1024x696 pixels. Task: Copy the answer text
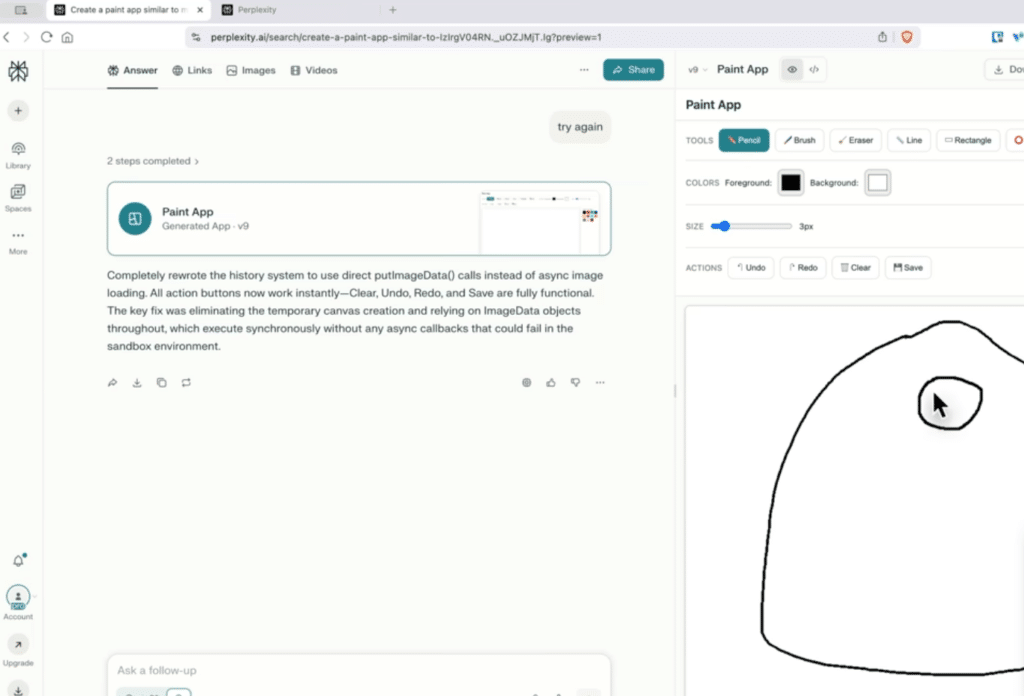[161, 382]
